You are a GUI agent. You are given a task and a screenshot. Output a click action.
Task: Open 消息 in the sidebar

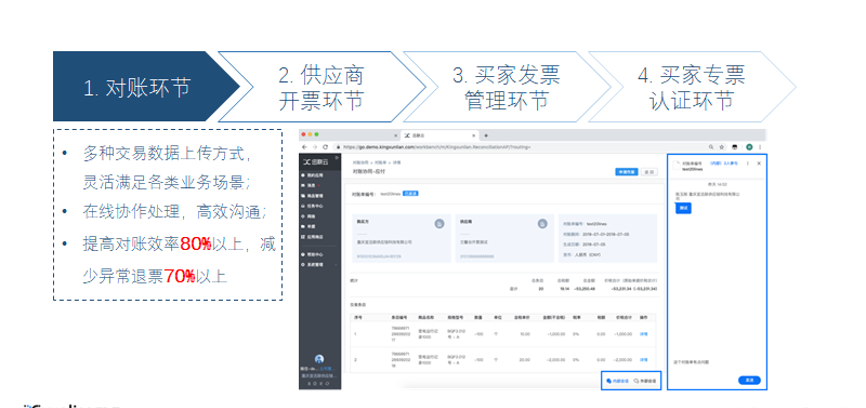coord(308,185)
